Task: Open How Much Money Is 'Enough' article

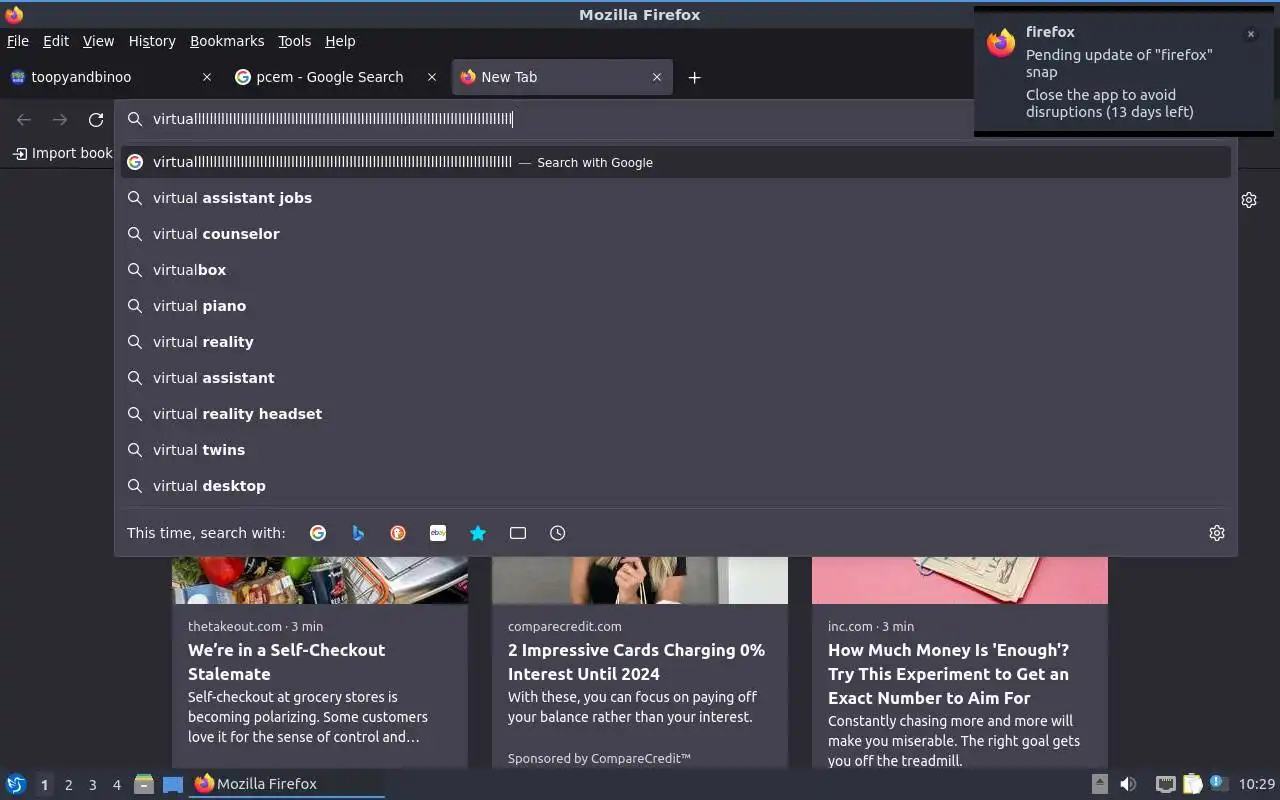Action: click(948, 674)
